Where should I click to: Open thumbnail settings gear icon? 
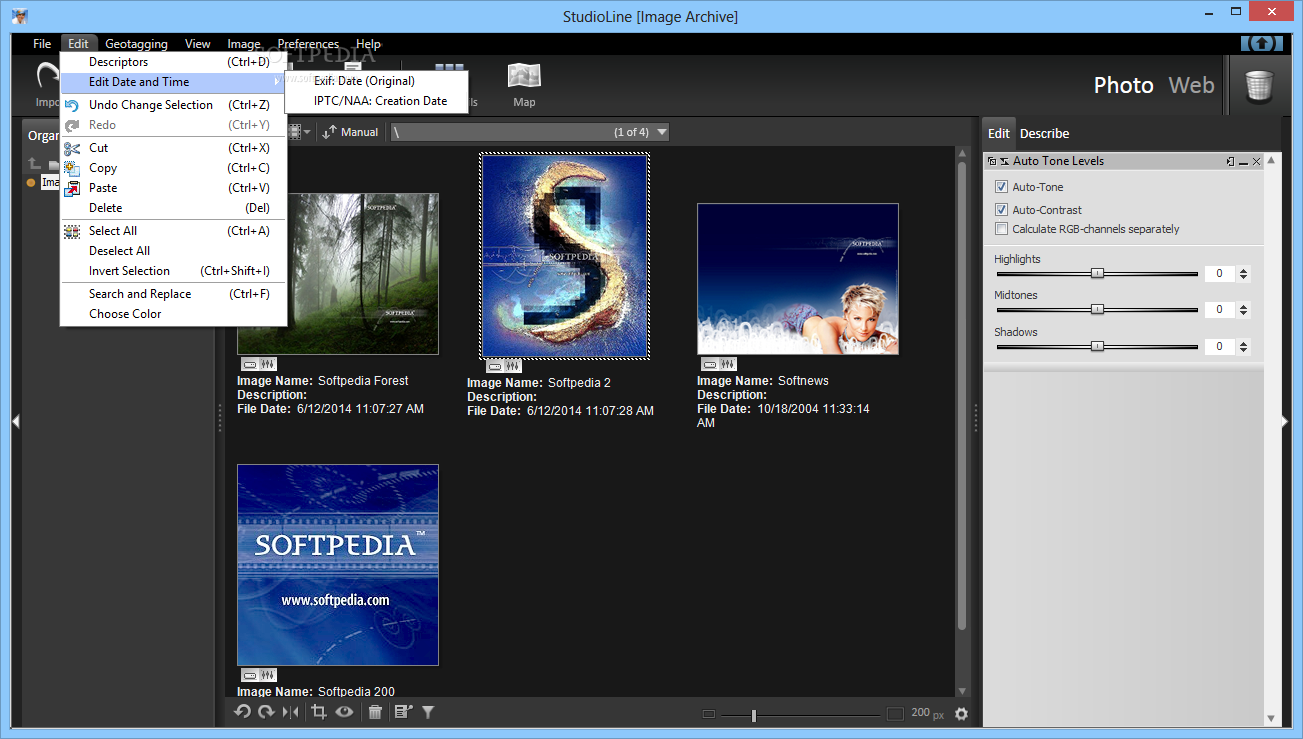tap(961, 714)
